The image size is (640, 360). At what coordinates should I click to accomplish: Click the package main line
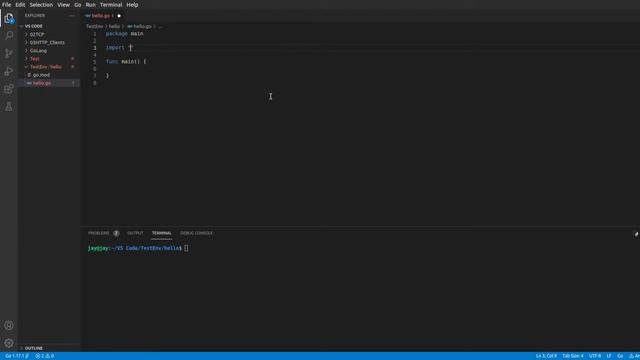(124, 34)
